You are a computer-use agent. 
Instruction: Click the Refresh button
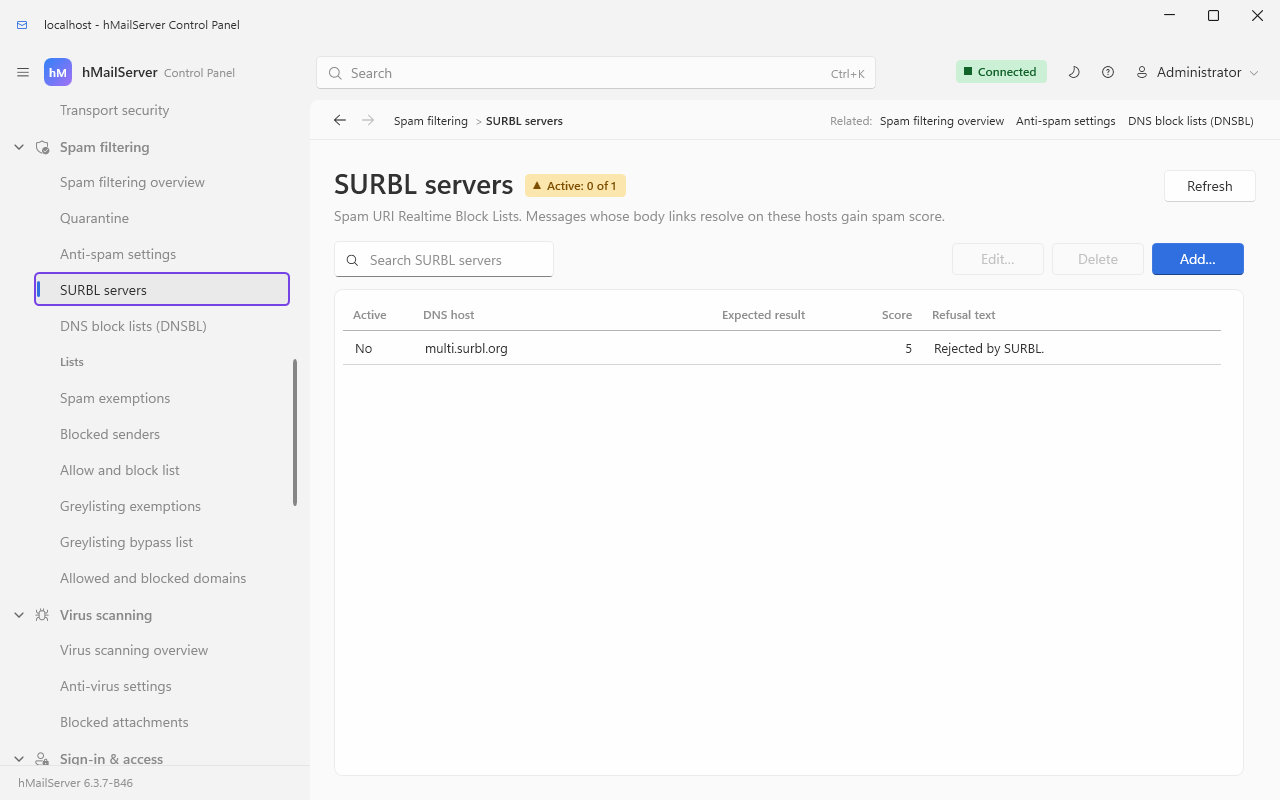pos(1209,186)
